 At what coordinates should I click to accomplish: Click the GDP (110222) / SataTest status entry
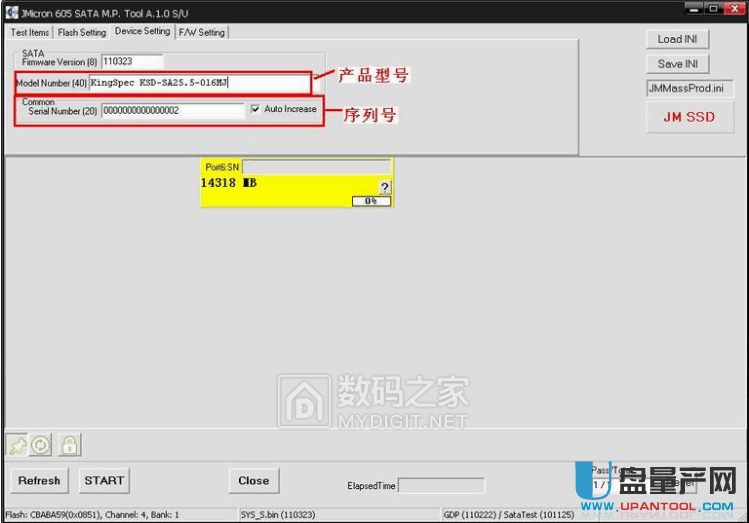[x=509, y=515]
